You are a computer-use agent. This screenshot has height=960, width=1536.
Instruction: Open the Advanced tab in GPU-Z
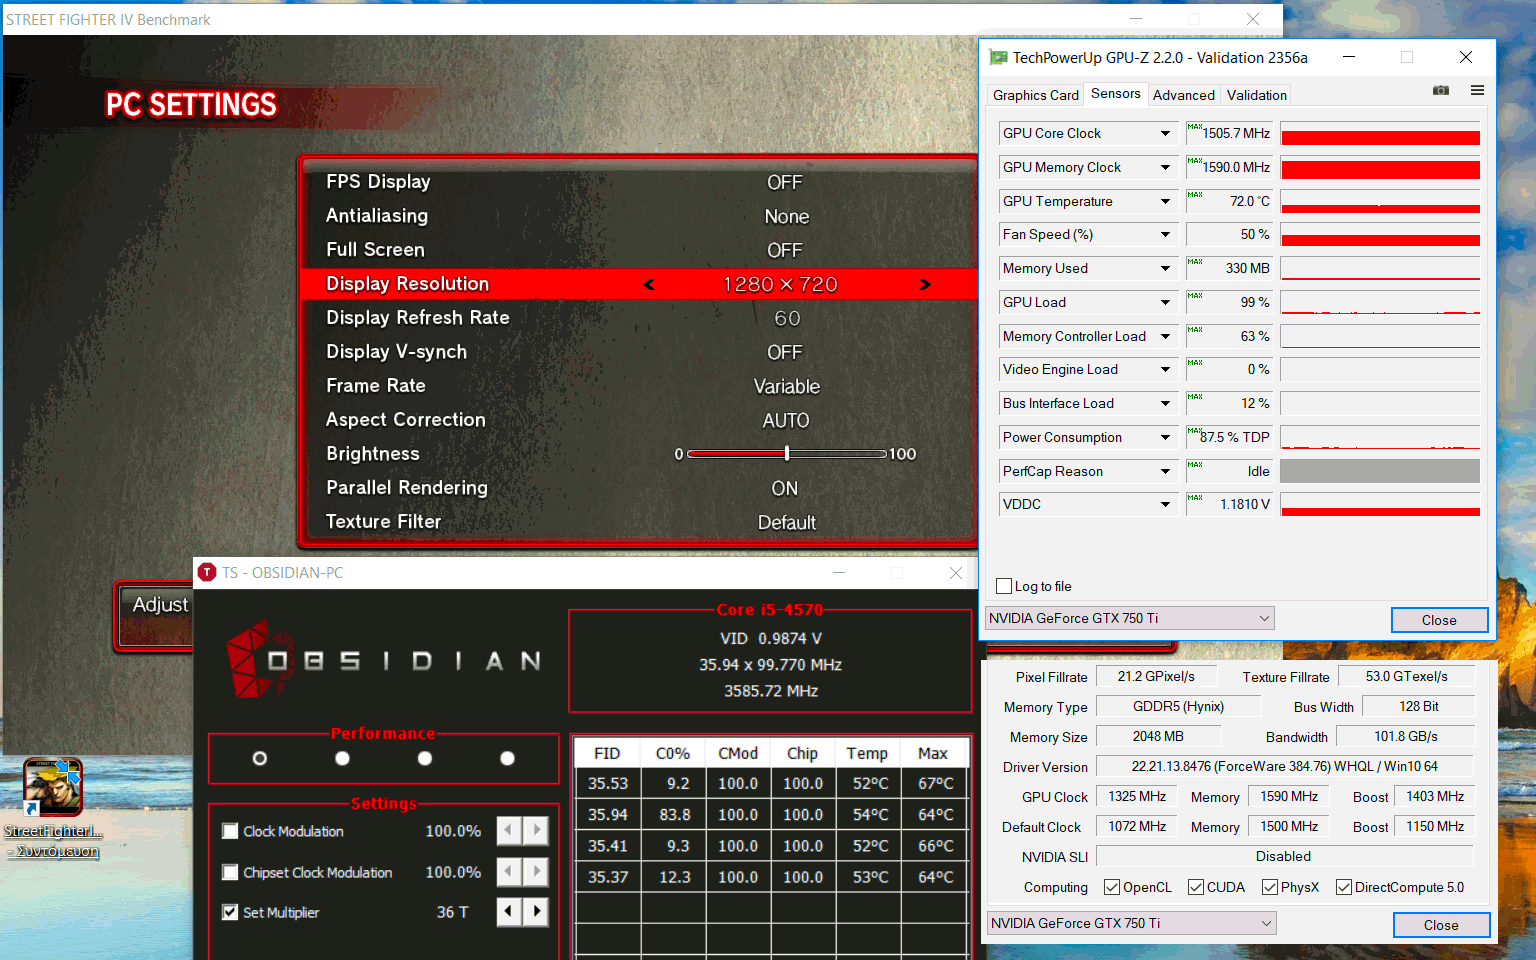pyautogui.click(x=1184, y=95)
